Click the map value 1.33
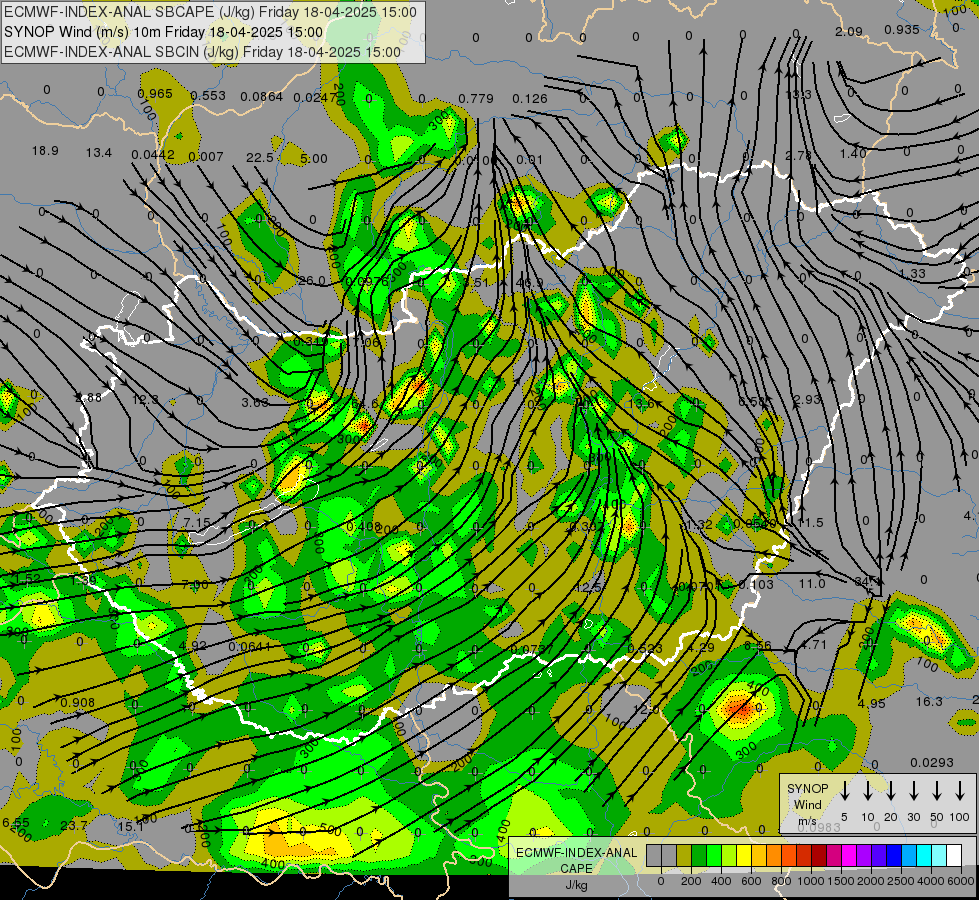 click(x=913, y=274)
